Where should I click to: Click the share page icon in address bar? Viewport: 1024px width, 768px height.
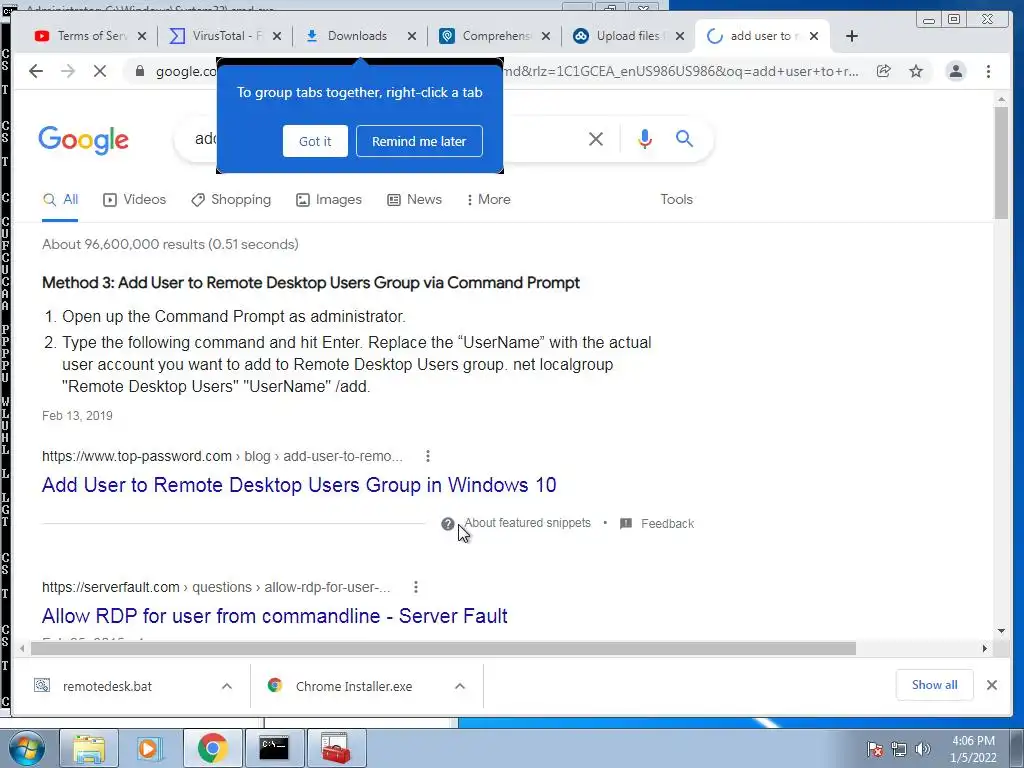[x=884, y=71]
